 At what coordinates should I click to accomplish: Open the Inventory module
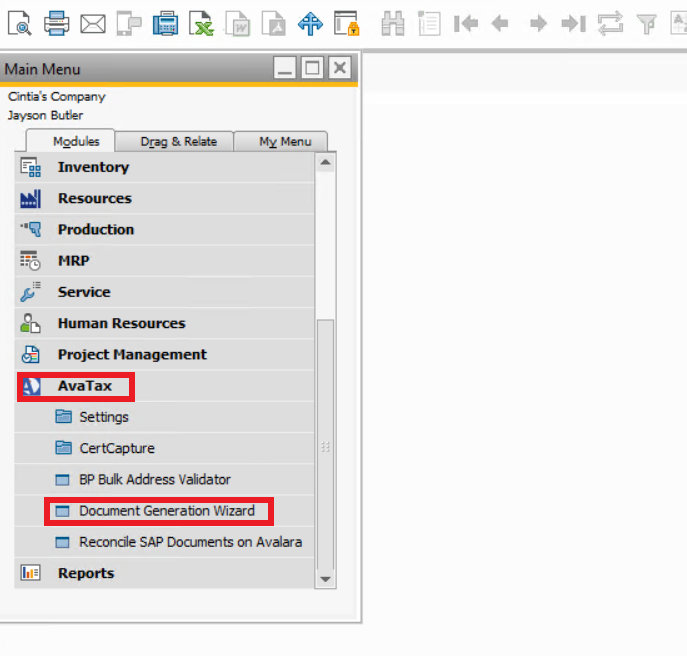click(165, 167)
